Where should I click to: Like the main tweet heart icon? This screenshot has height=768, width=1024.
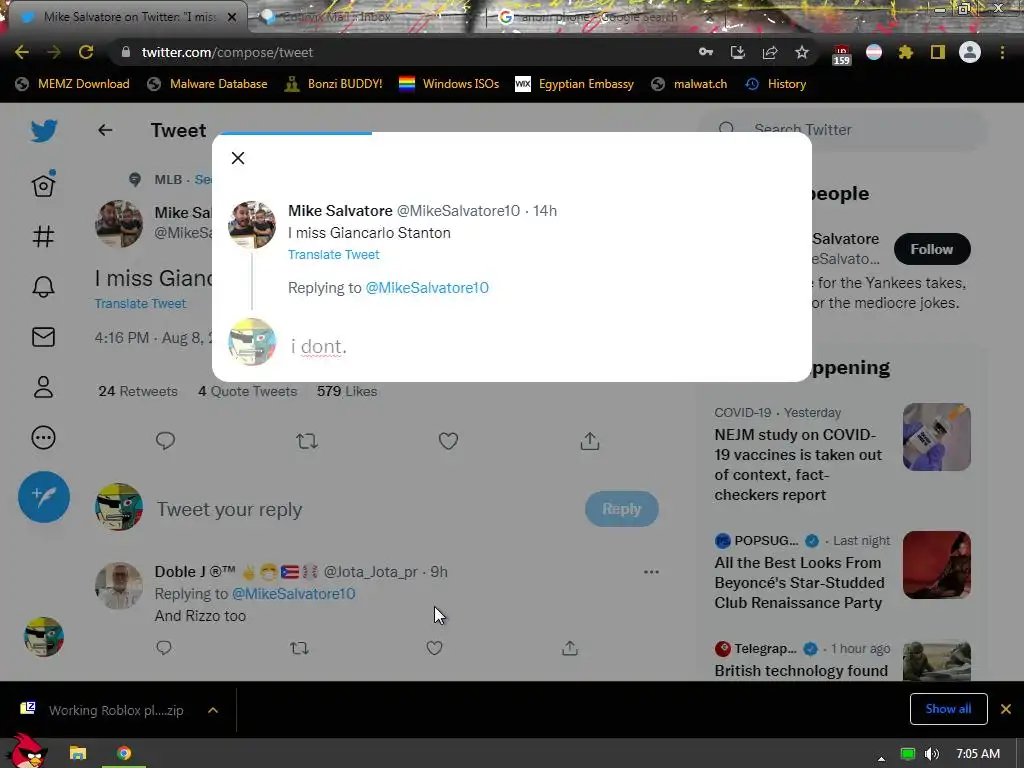click(448, 441)
